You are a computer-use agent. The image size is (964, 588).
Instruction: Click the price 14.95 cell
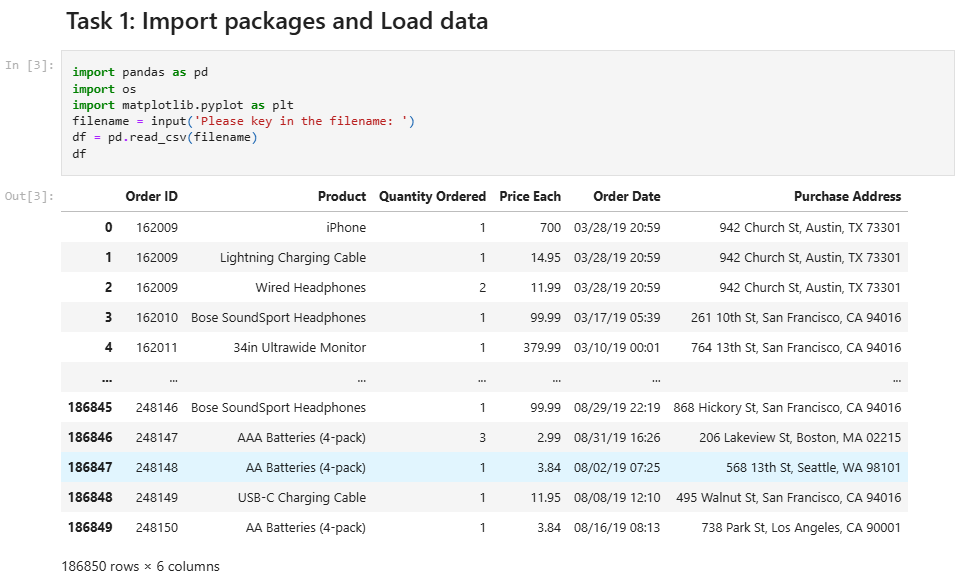pyautogui.click(x=545, y=258)
